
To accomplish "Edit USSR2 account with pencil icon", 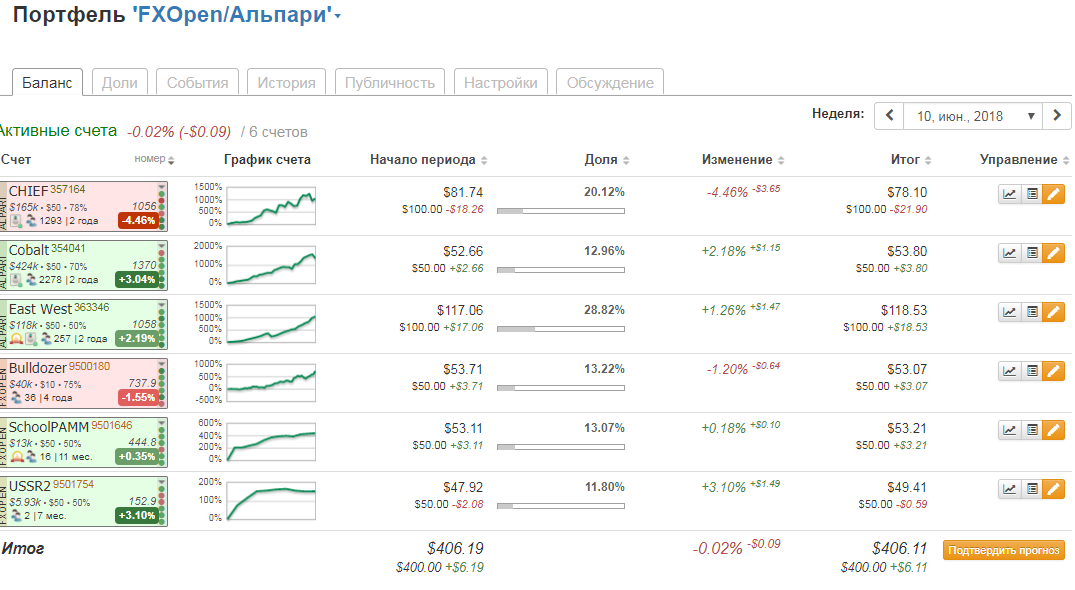I will pyautogui.click(x=1054, y=489).
